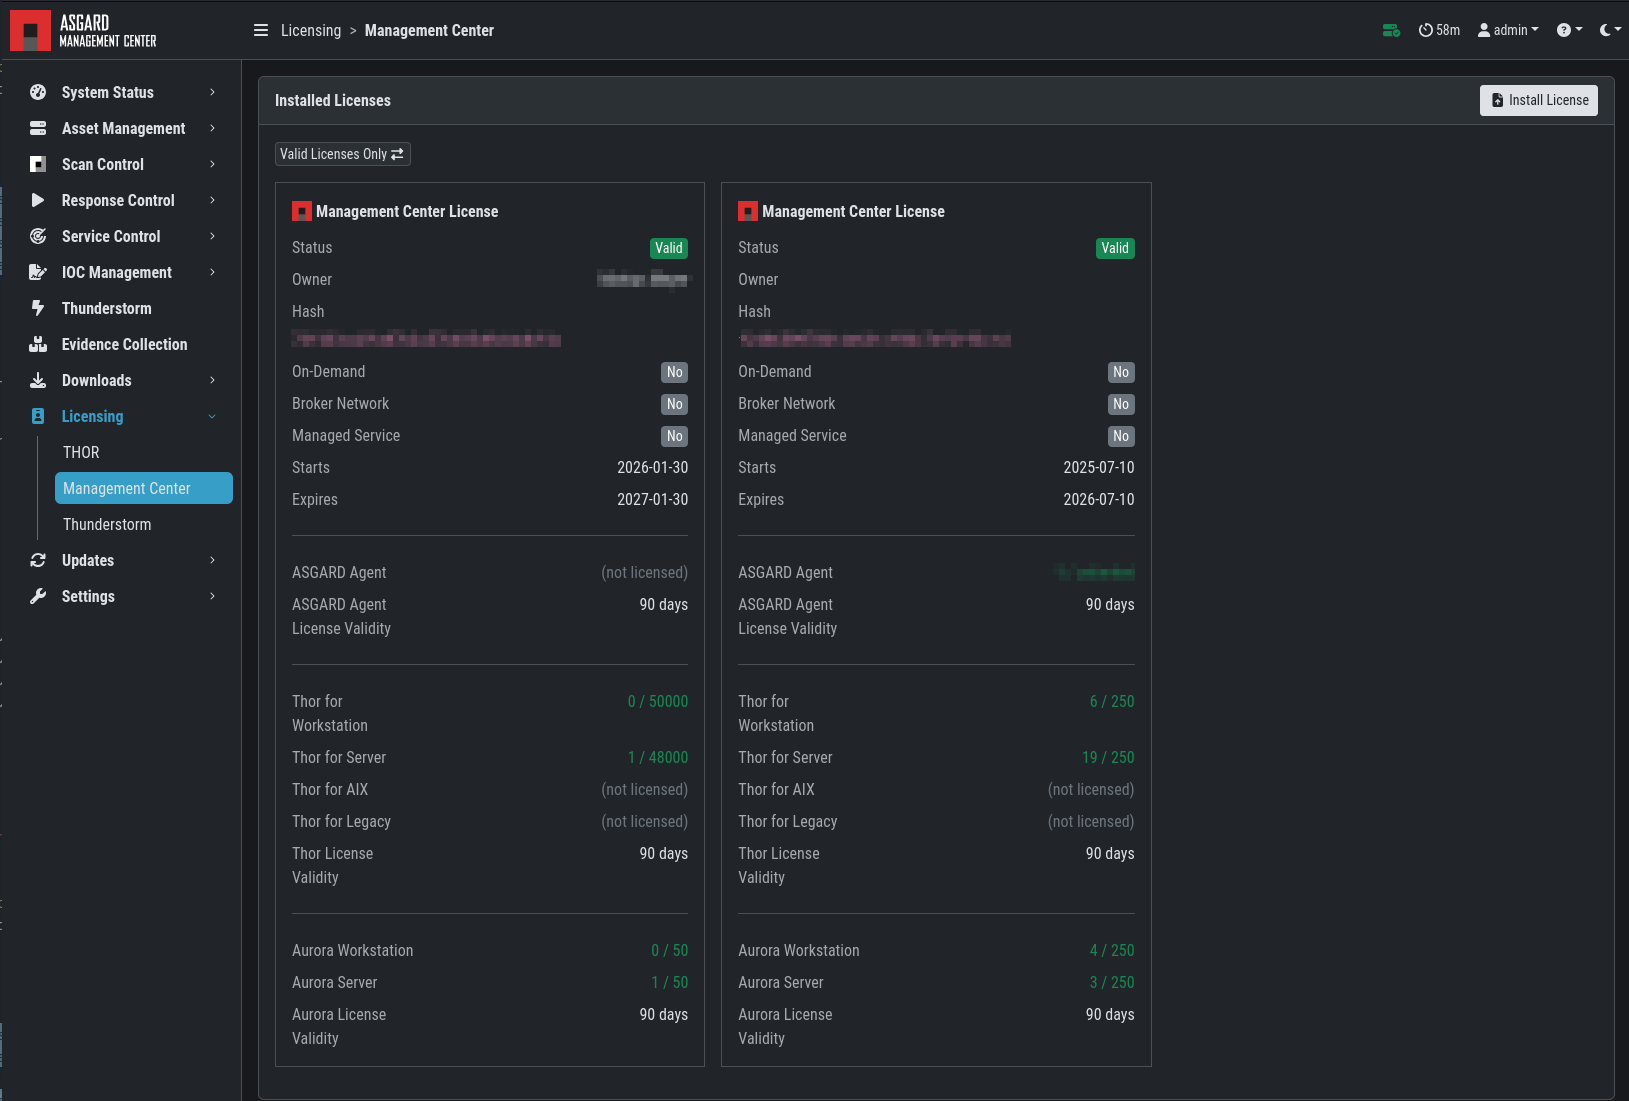Click the Scan Control icon
Screen dimensions: 1629x1101
tap(38, 164)
